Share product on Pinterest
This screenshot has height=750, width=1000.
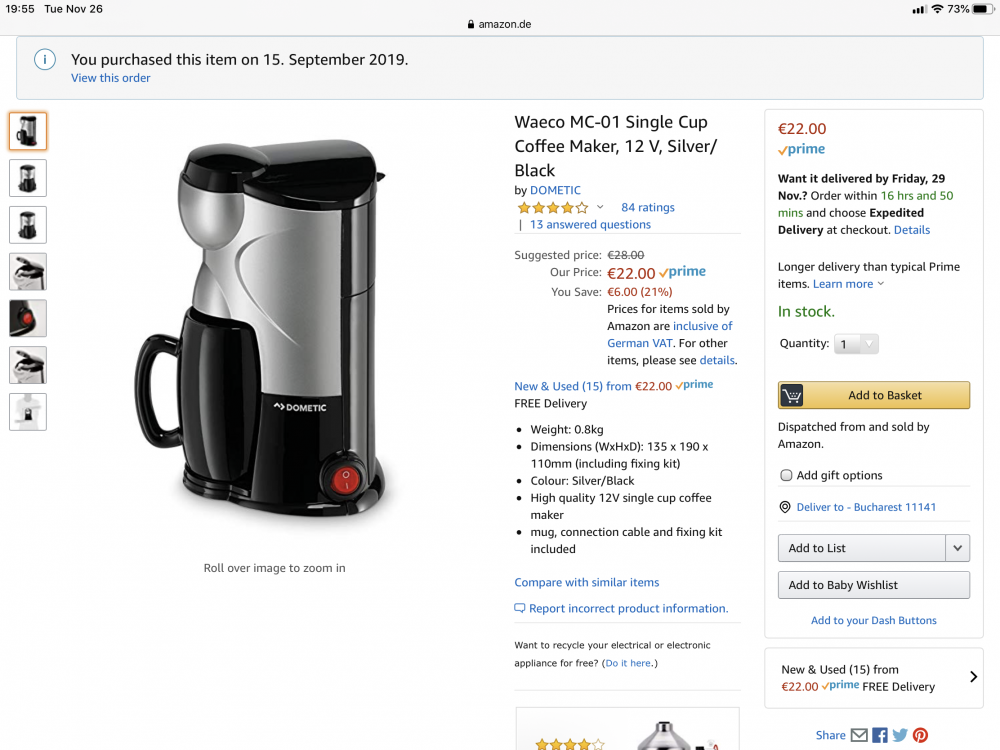click(x=920, y=735)
